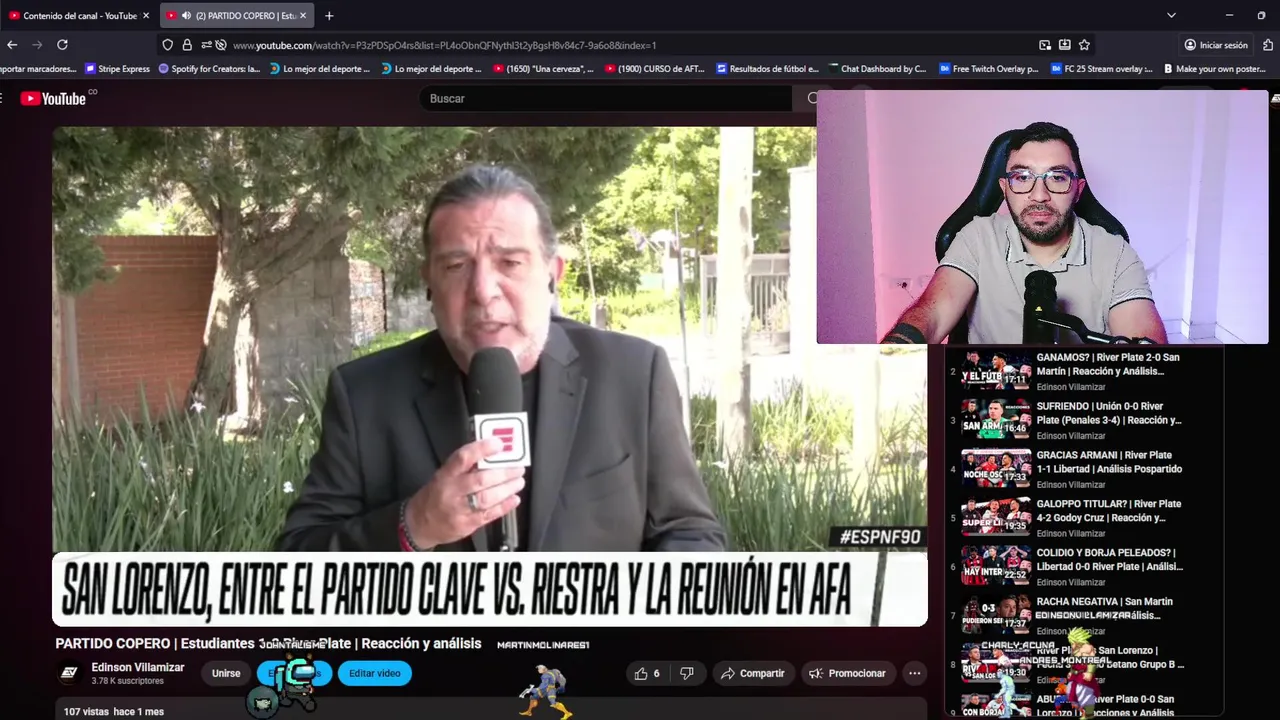Viewport: 1280px width, 720px height.
Task: Open the three-dot more actions menu
Action: point(914,674)
